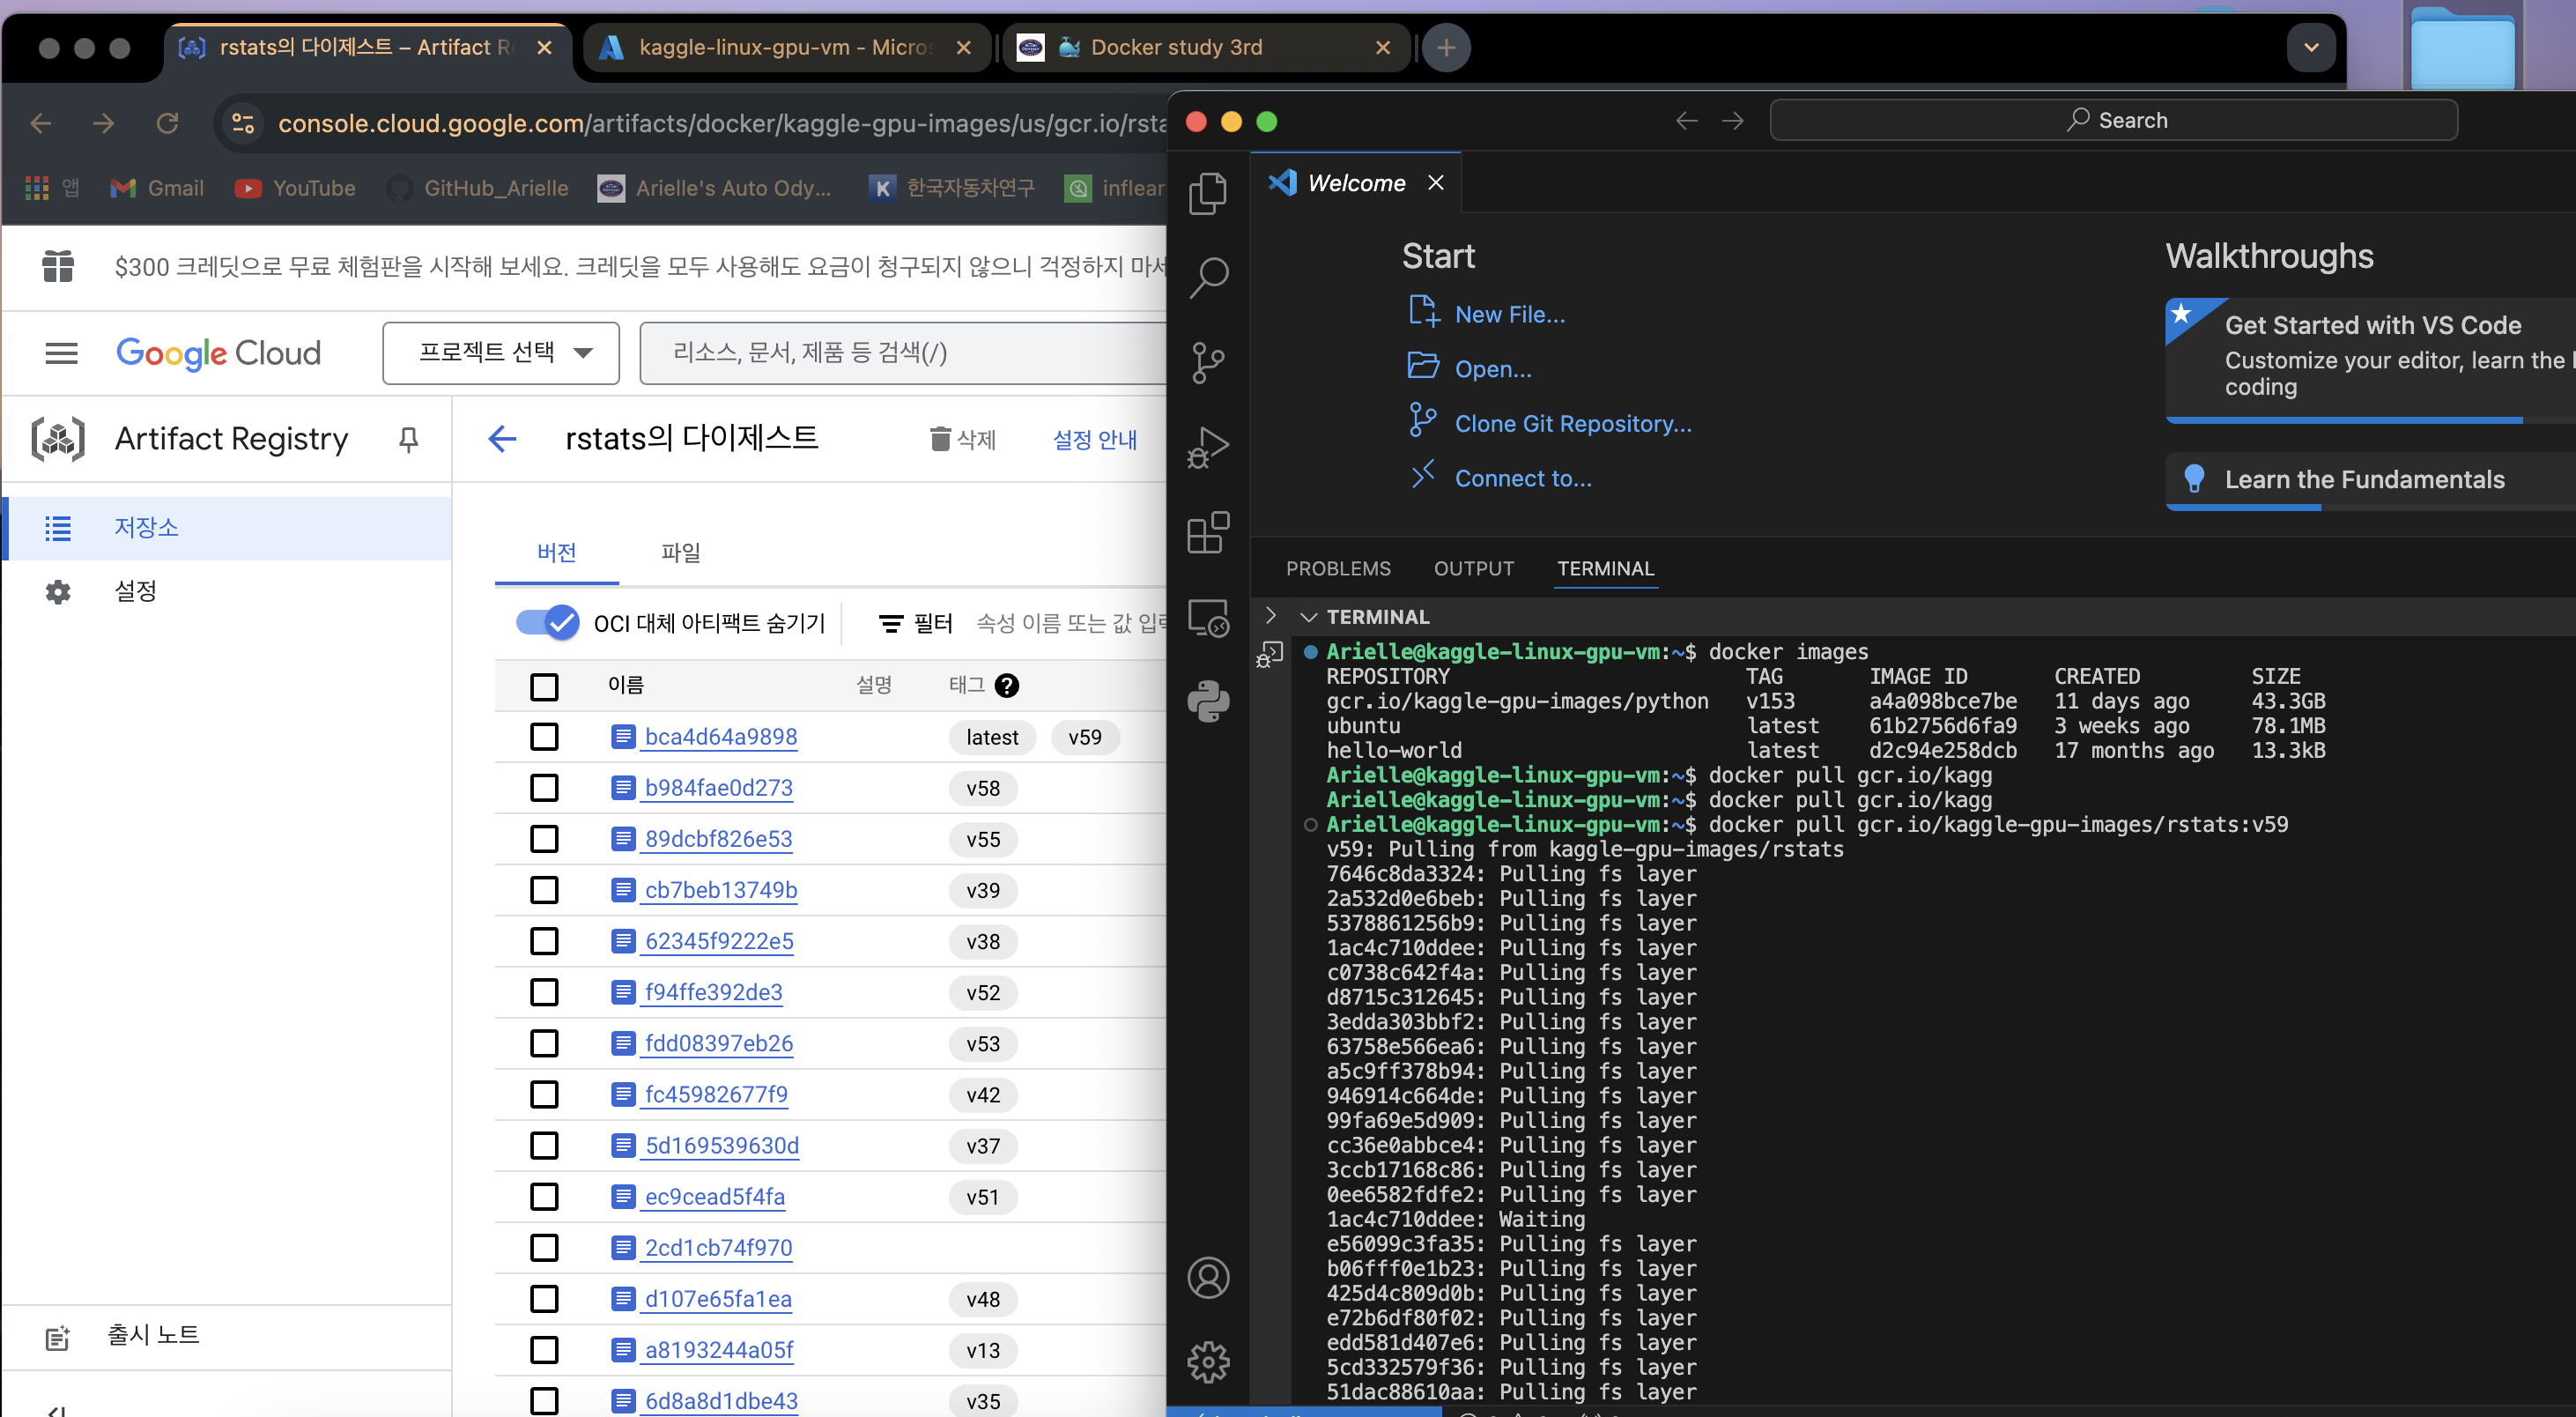
Task: Open a new Chrome tab
Action: [1446, 47]
